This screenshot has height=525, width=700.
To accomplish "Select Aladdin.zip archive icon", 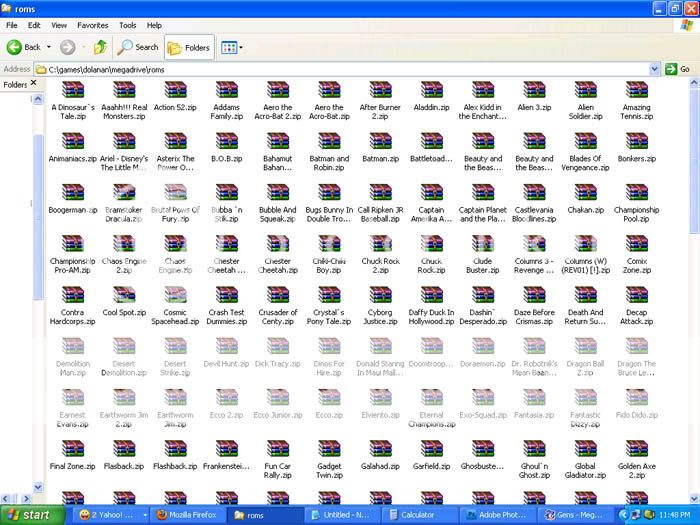I will tap(432, 90).
